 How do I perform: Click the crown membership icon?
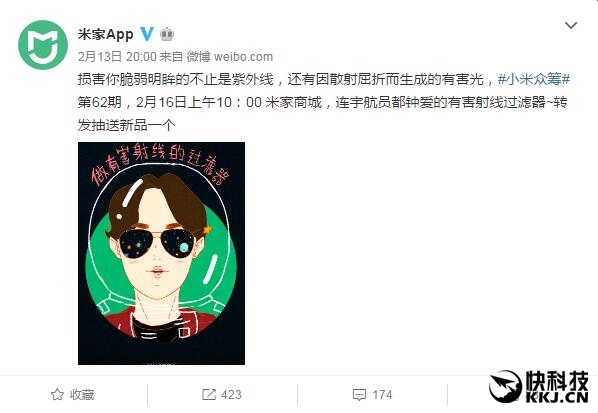167,34
